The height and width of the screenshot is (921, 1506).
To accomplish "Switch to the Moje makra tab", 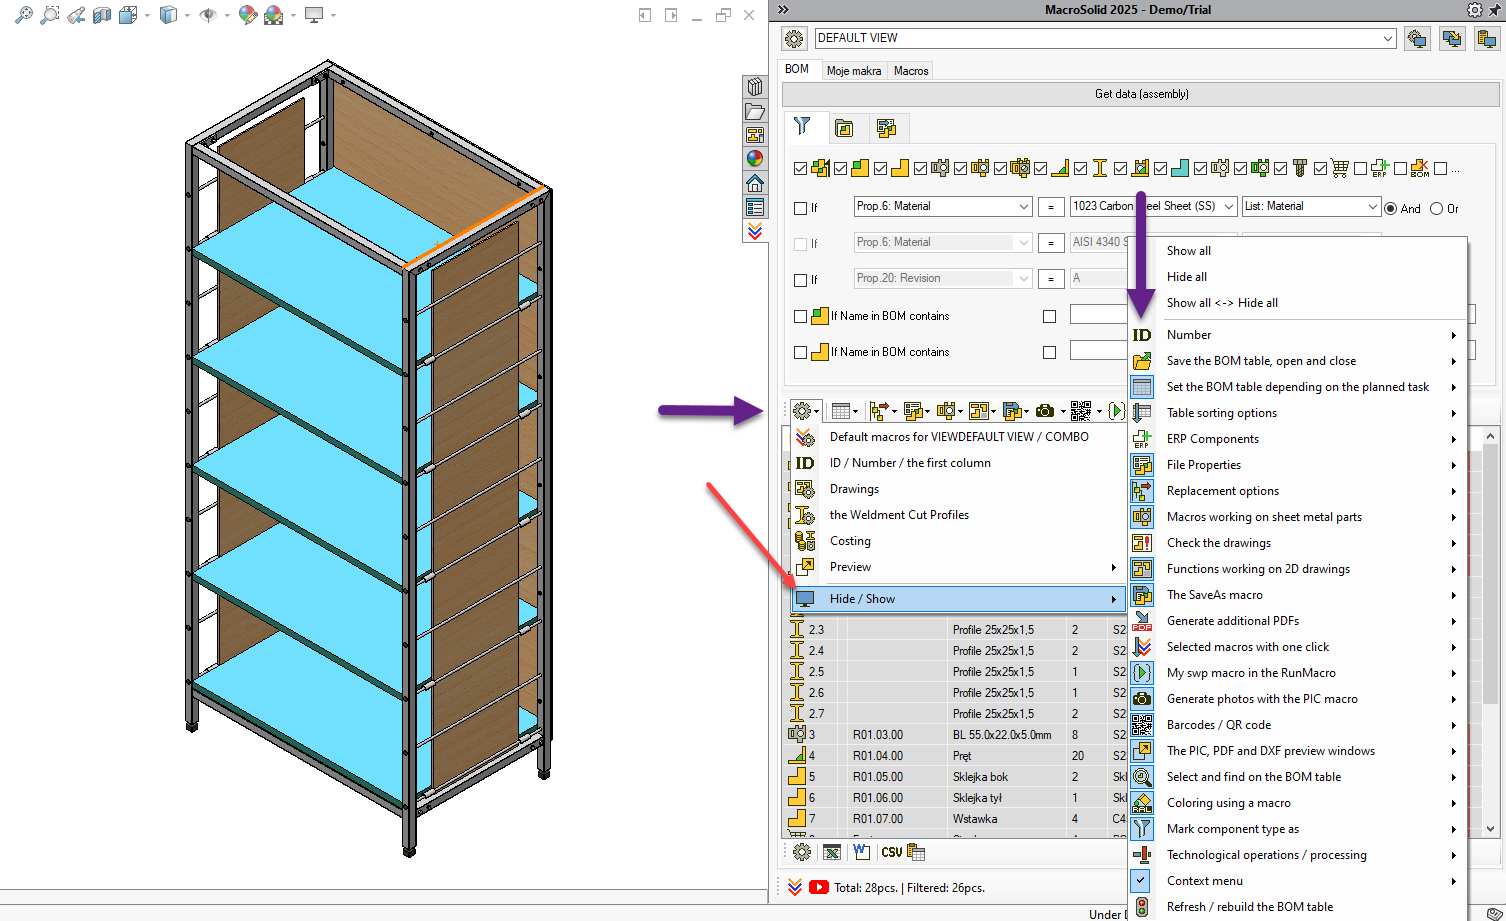I will 854,71.
